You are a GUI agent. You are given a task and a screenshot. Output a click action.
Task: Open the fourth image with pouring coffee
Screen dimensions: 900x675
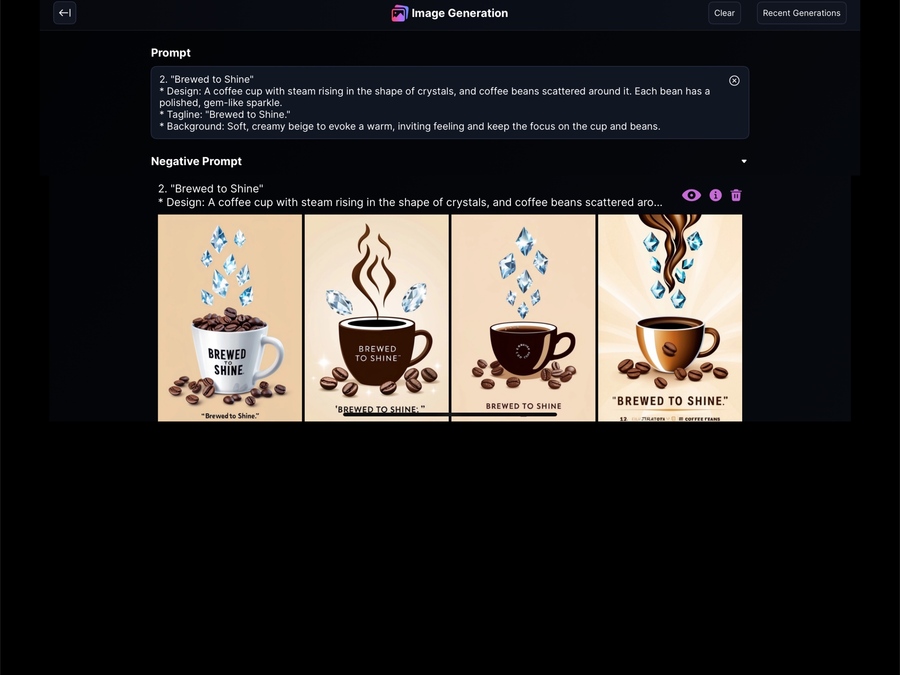point(670,318)
